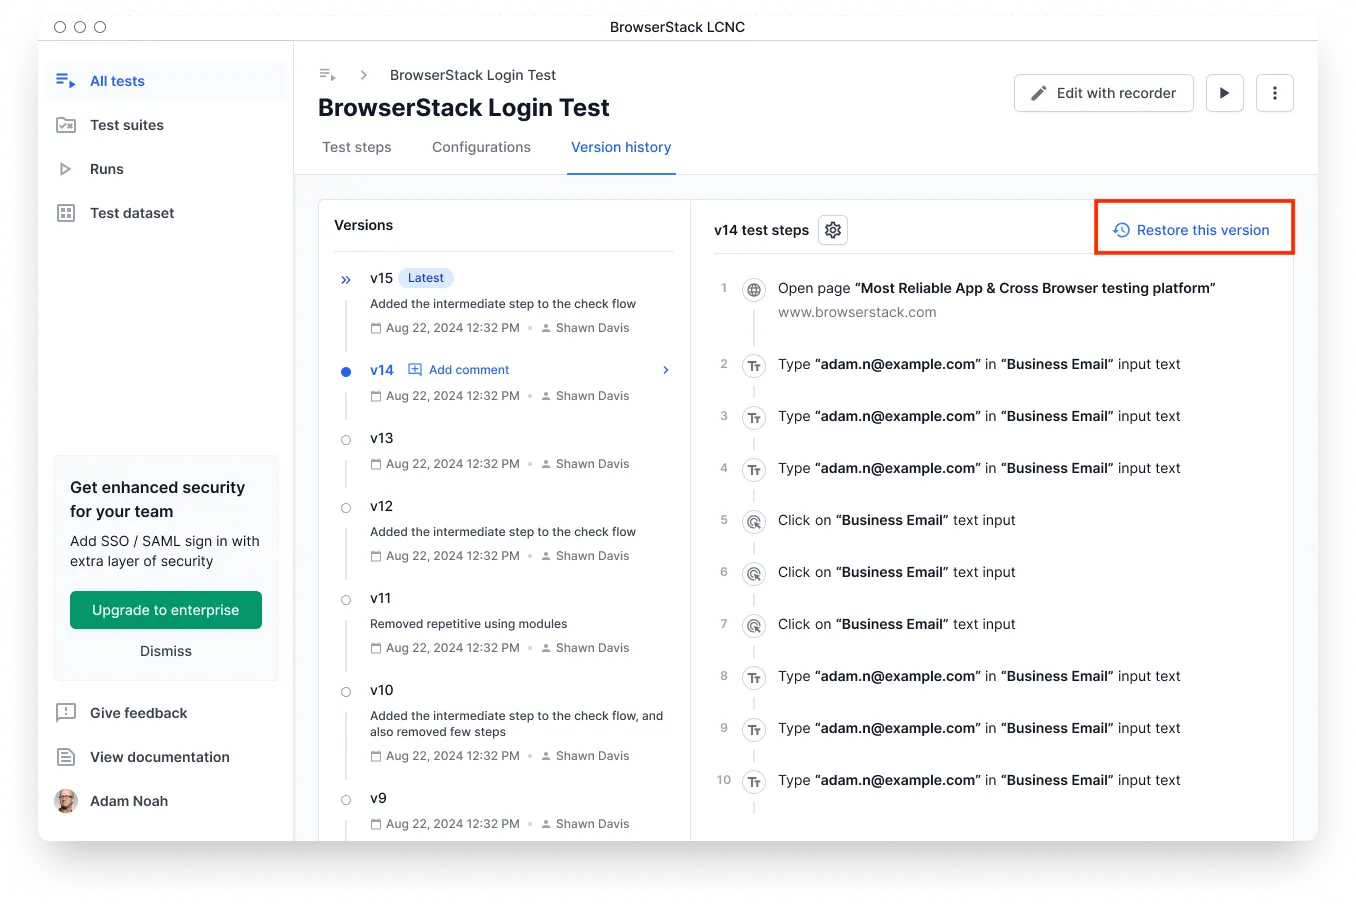Select the v13 timeline radio dot
Viewport: 1356px width, 904px height.
point(346,440)
